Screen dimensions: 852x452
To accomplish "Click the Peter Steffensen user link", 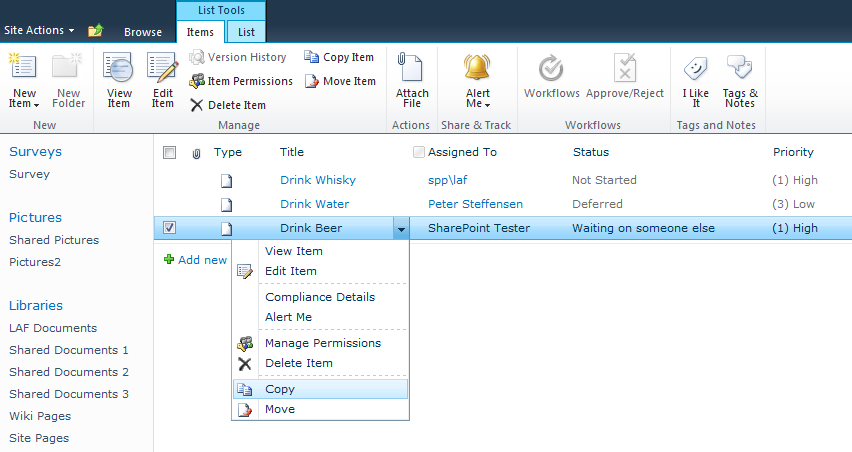I will 475,204.
